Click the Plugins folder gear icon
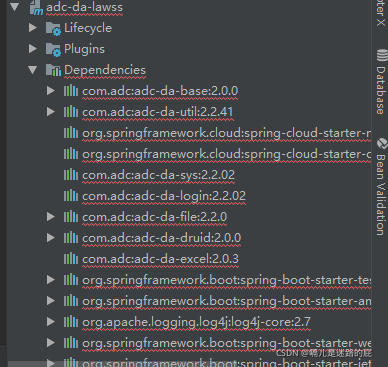Viewport: 388px width, 367px height. 53,50
